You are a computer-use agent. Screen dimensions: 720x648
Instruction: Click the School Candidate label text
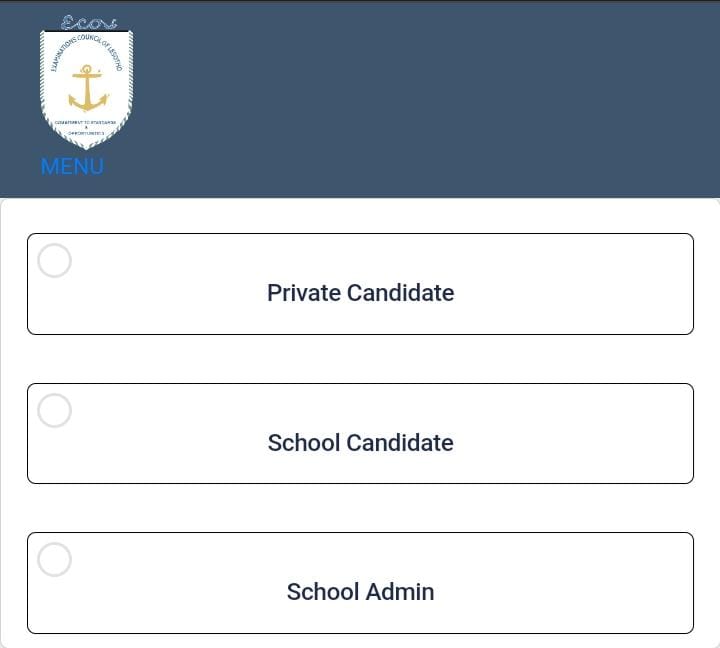point(360,443)
